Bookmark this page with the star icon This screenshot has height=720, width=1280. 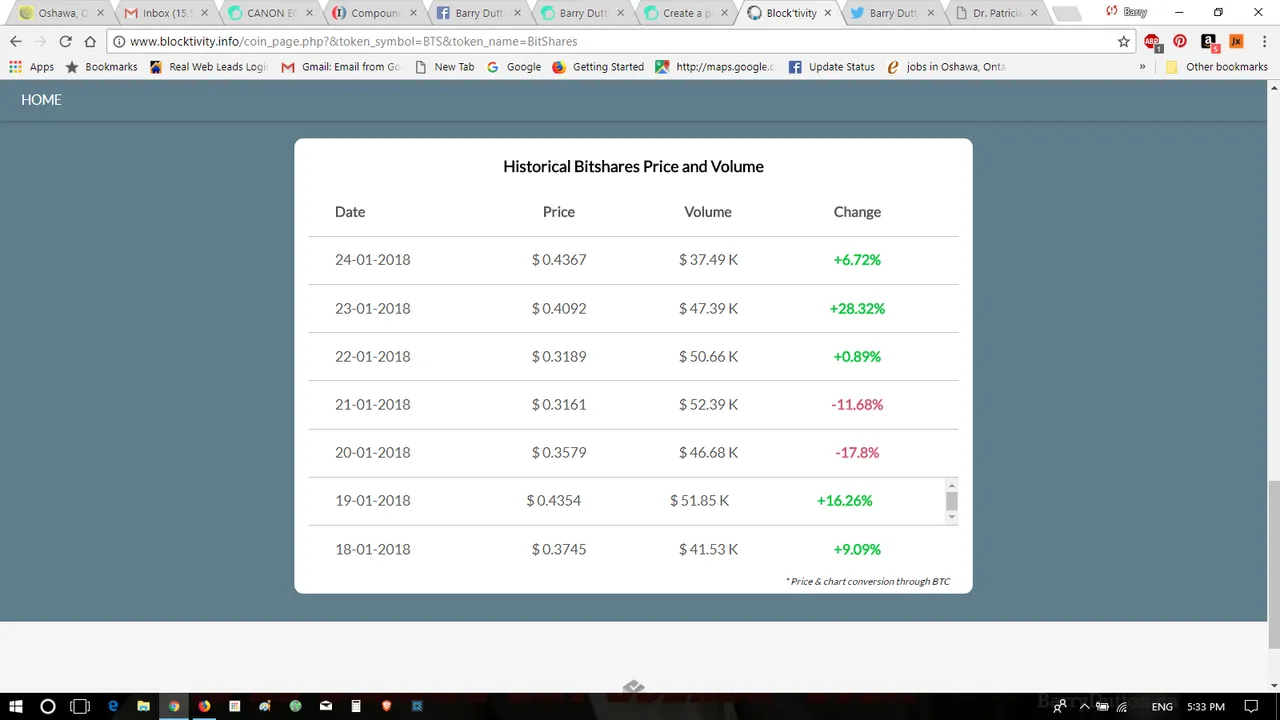[1124, 41]
